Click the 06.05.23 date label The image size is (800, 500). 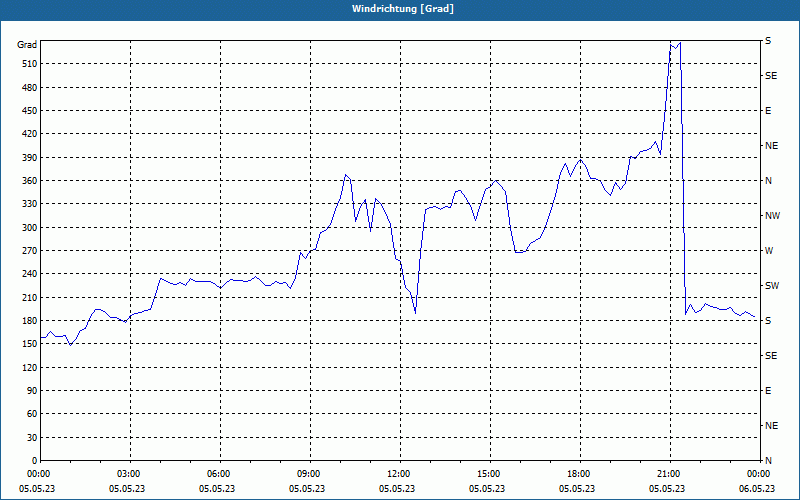click(x=757, y=489)
